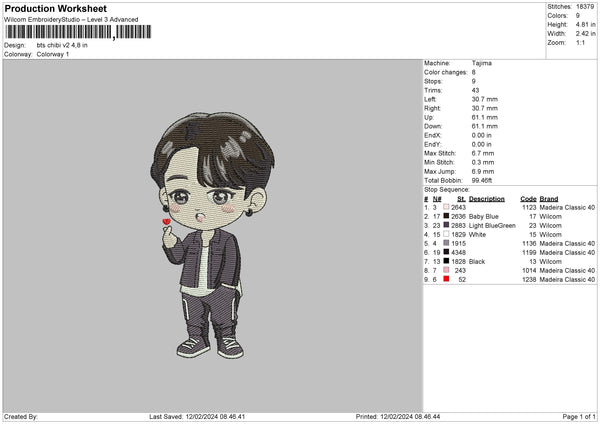Click the design name 'bts chibi v2 4,8 in'
Image resolution: width=600 pixels, height=424 pixels.
point(62,45)
